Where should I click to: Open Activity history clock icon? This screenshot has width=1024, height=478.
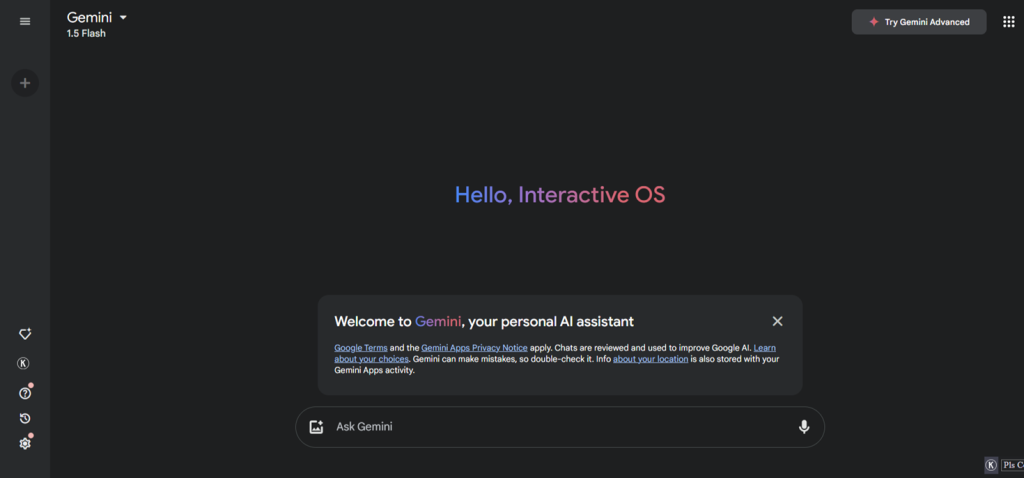[25, 418]
